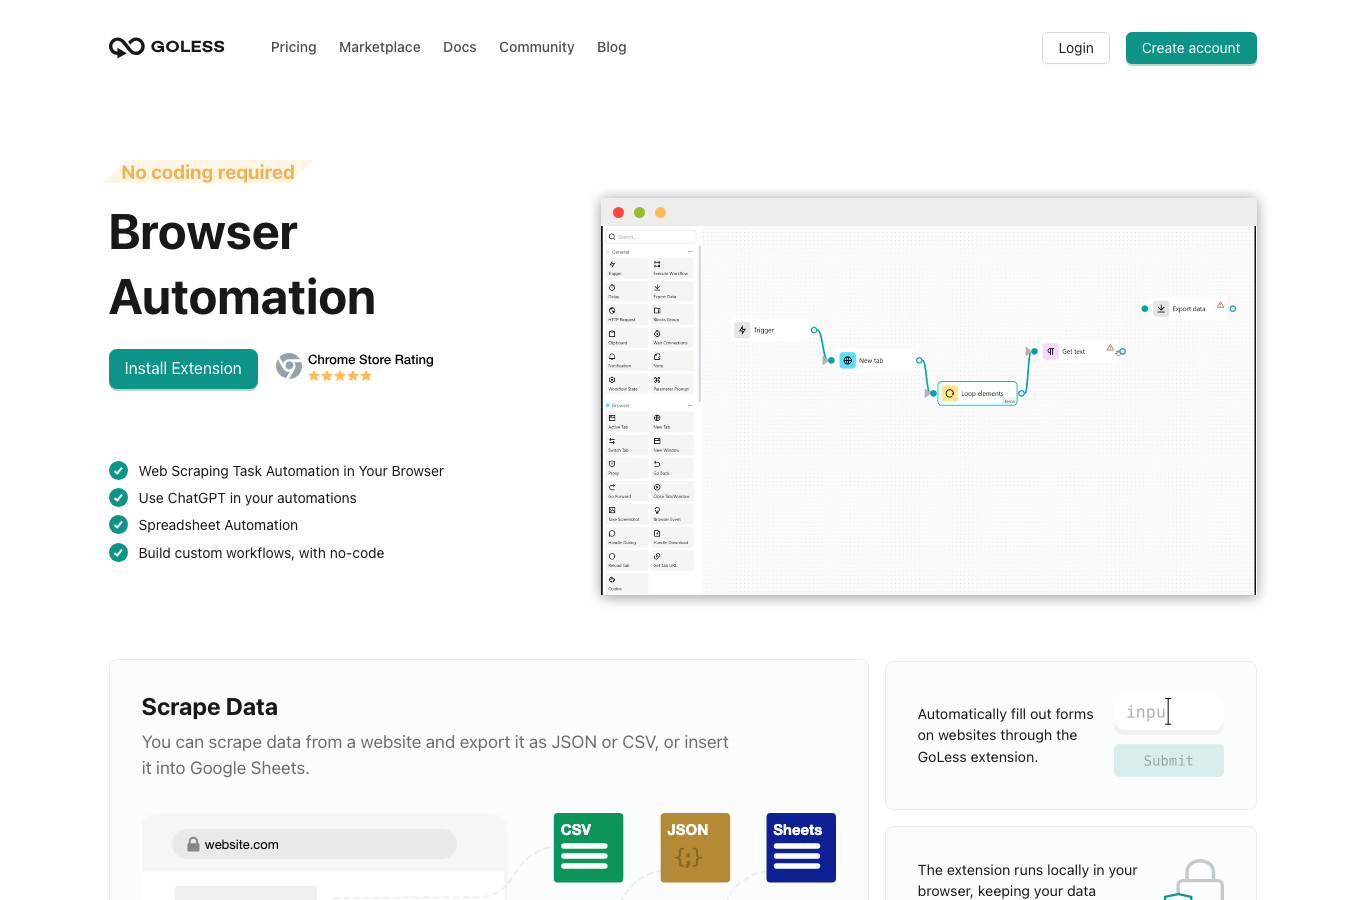Select the Trigger node on the workflow canvas
The width and height of the screenshot is (1365, 900).
(770, 330)
